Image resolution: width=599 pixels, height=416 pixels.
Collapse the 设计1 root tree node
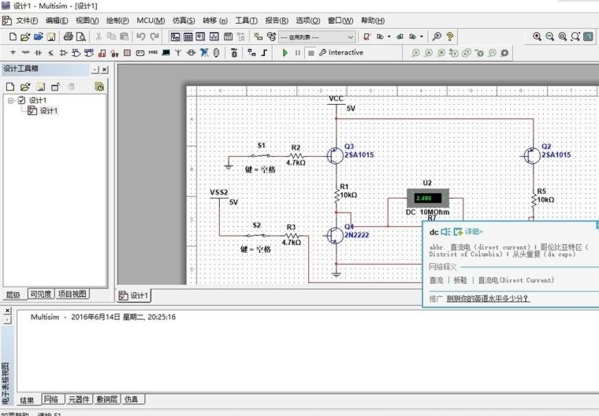point(11,100)
